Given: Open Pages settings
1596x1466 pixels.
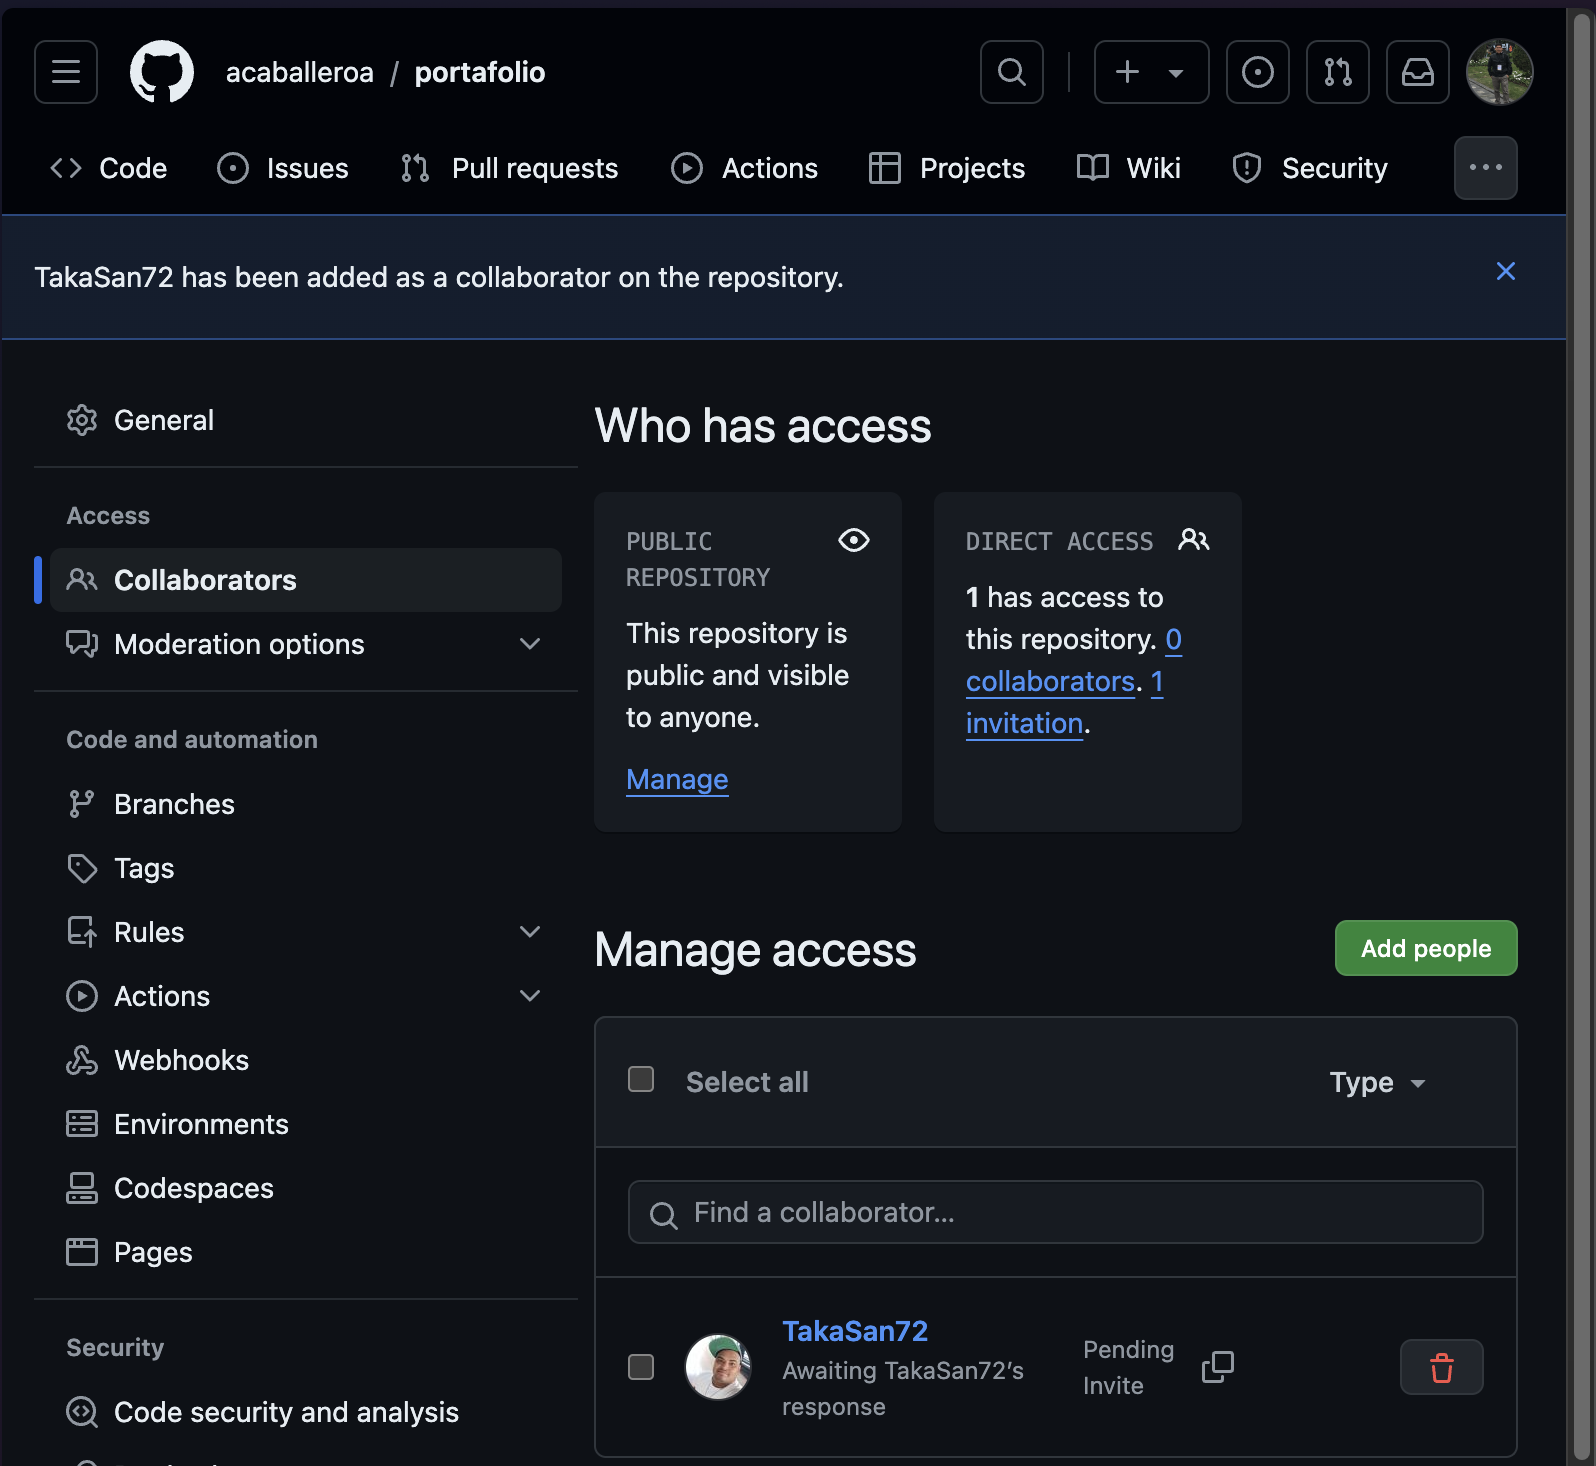Looking at the screenshot, I should [x=306, y=1252].
